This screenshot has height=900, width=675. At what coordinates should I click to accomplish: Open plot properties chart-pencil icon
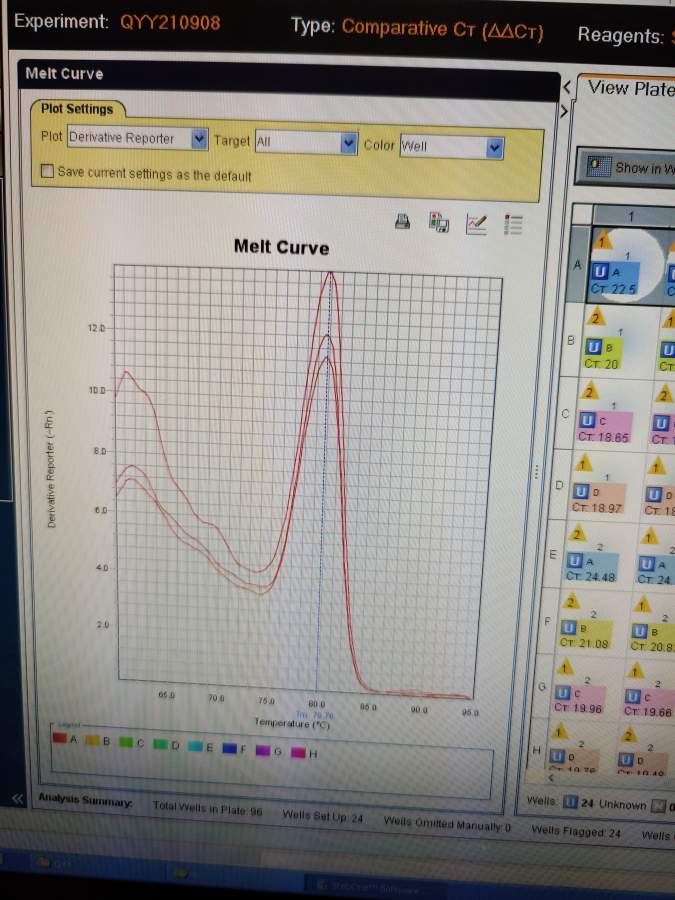(x=476, y=224)
